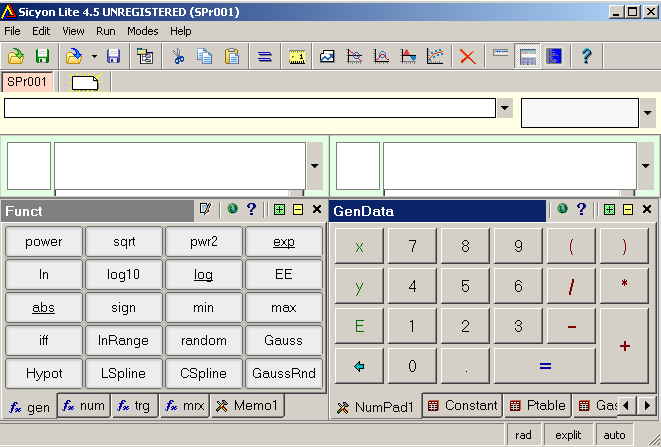This screenshot has width=661, height=447.
Task: Insert the sqrt function
Action: 124,242
